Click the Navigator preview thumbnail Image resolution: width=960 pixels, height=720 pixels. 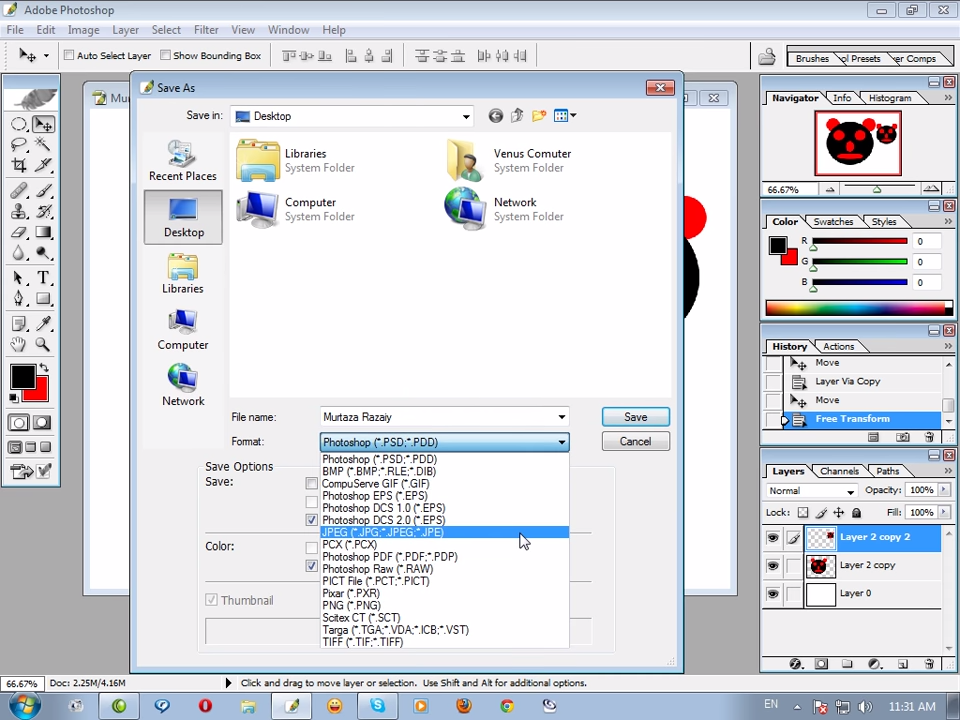(x=858, y=143)
